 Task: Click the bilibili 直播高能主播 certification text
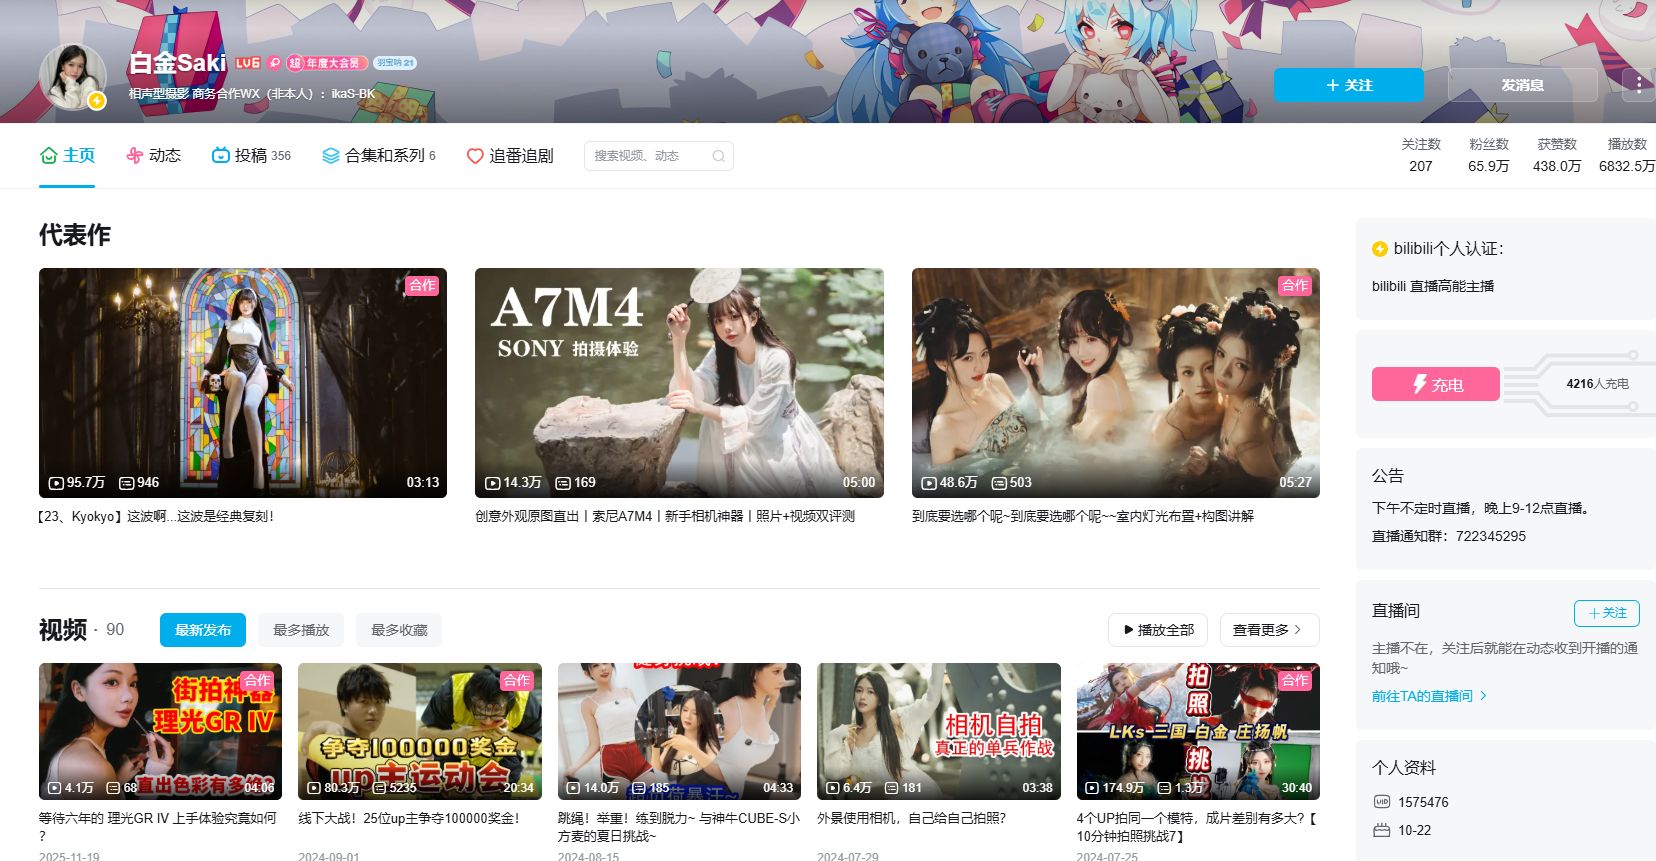1433,286
